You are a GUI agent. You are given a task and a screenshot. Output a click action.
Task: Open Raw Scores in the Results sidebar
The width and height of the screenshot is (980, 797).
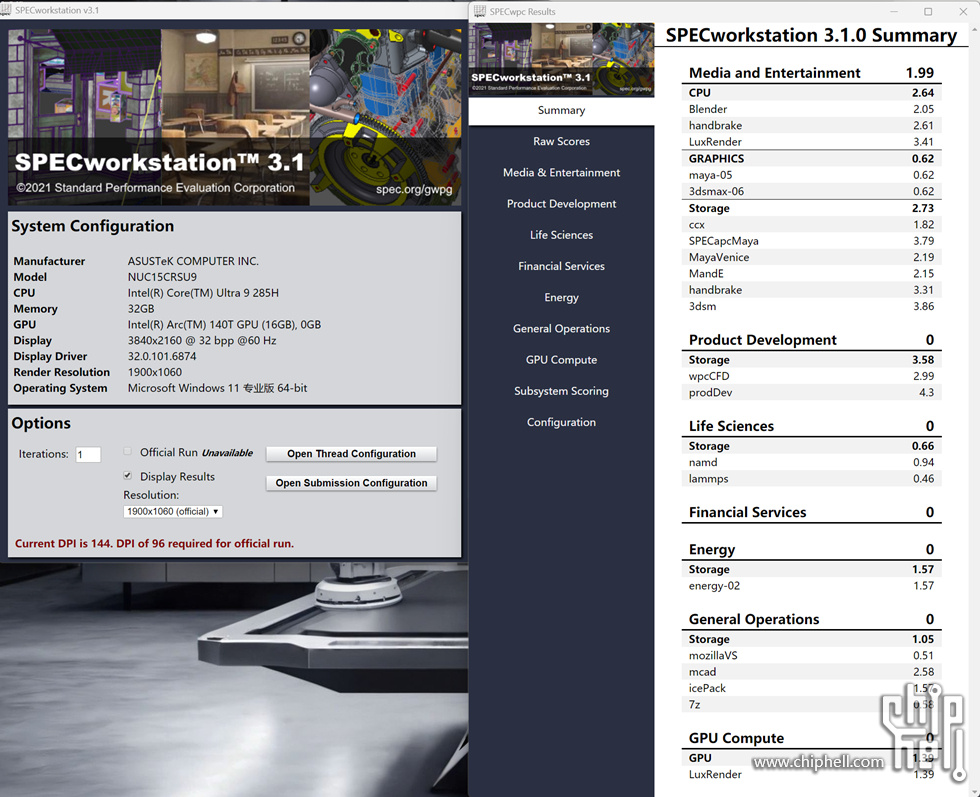pos(561,141)
